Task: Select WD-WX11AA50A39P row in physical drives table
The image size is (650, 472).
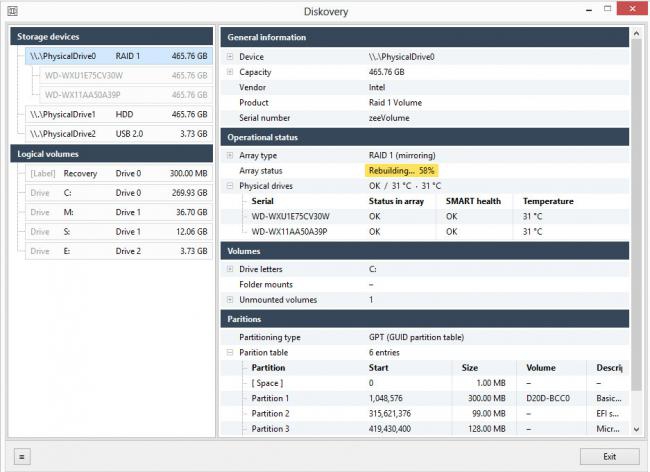Action: (x=424, y=232)
